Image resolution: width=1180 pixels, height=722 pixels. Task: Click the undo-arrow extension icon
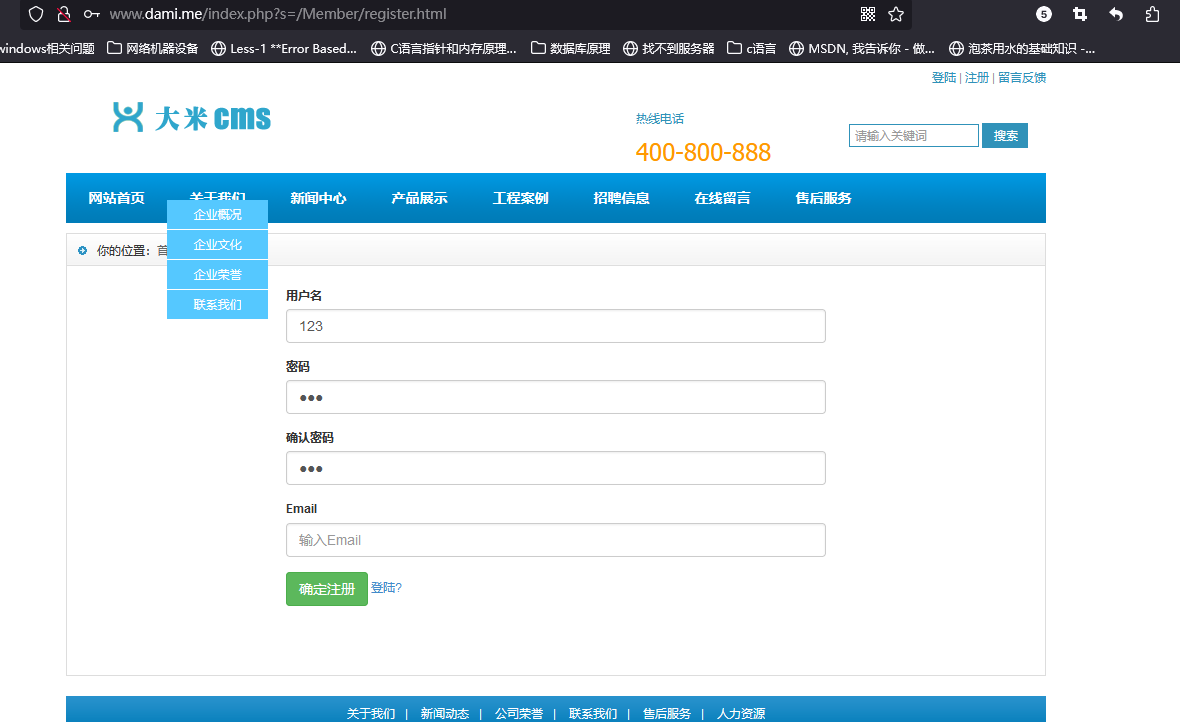pos(1117,14)
